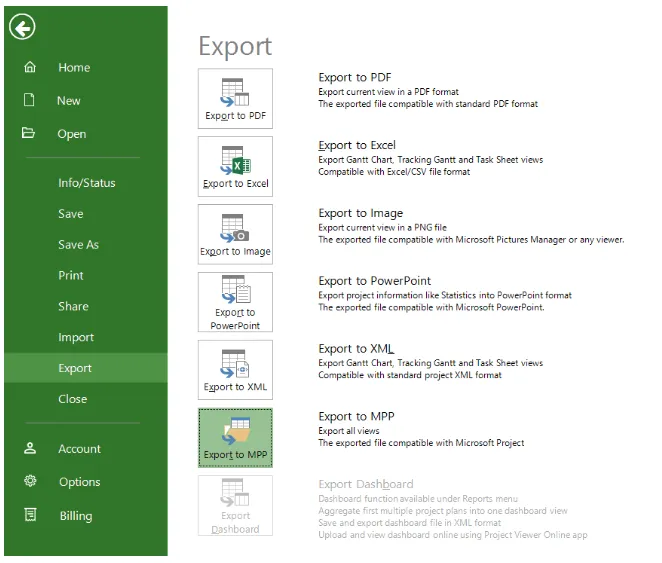The height and width of the screenshot is (563, 662).
Task: Click the greyed Export Dashboard tile
Action: tap(235, 506)
